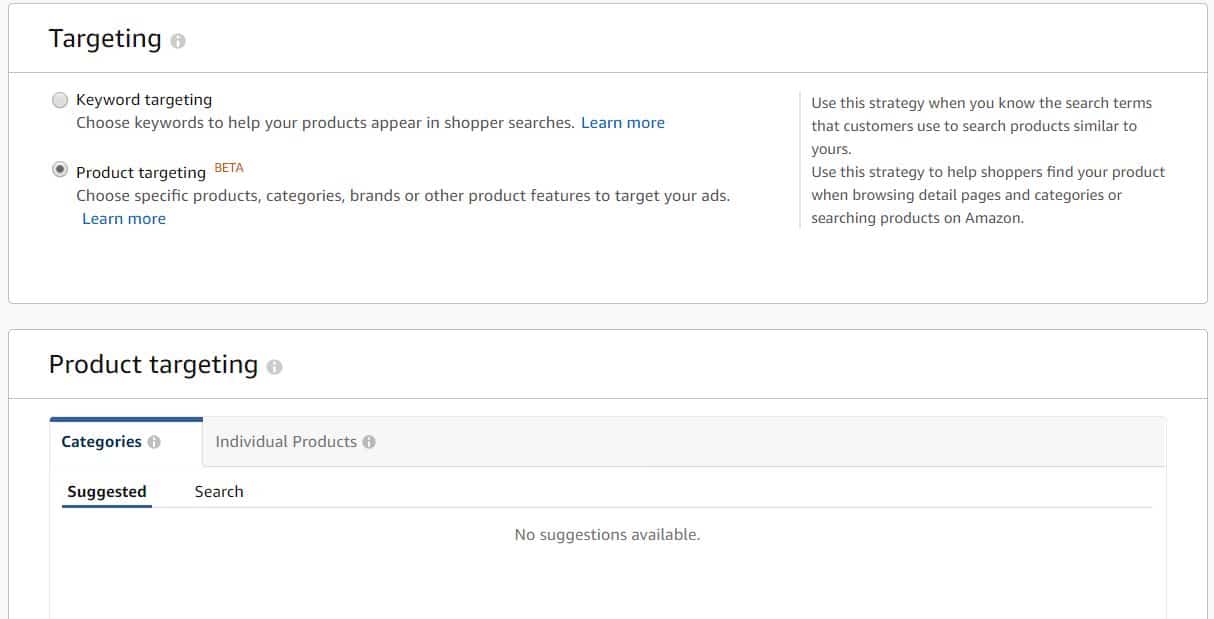
Task: Switch to the Categories tab
Action: click(126, 442)
